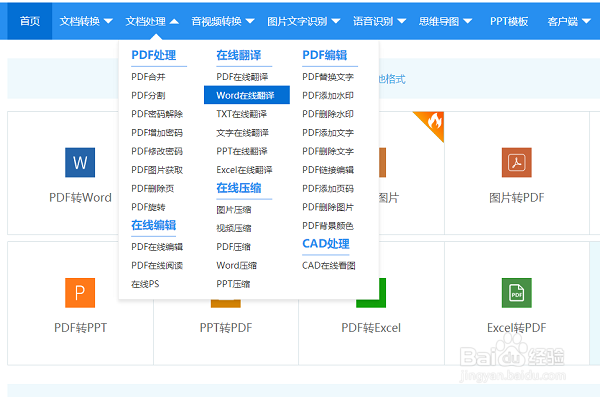Expand the 音视频转换 dropdown menu
Viewport: 600px width, 397px height.
(223, 21)
